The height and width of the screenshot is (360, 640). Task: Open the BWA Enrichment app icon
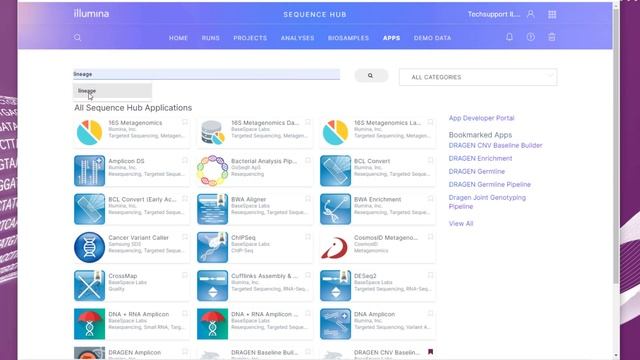[335, 209]
